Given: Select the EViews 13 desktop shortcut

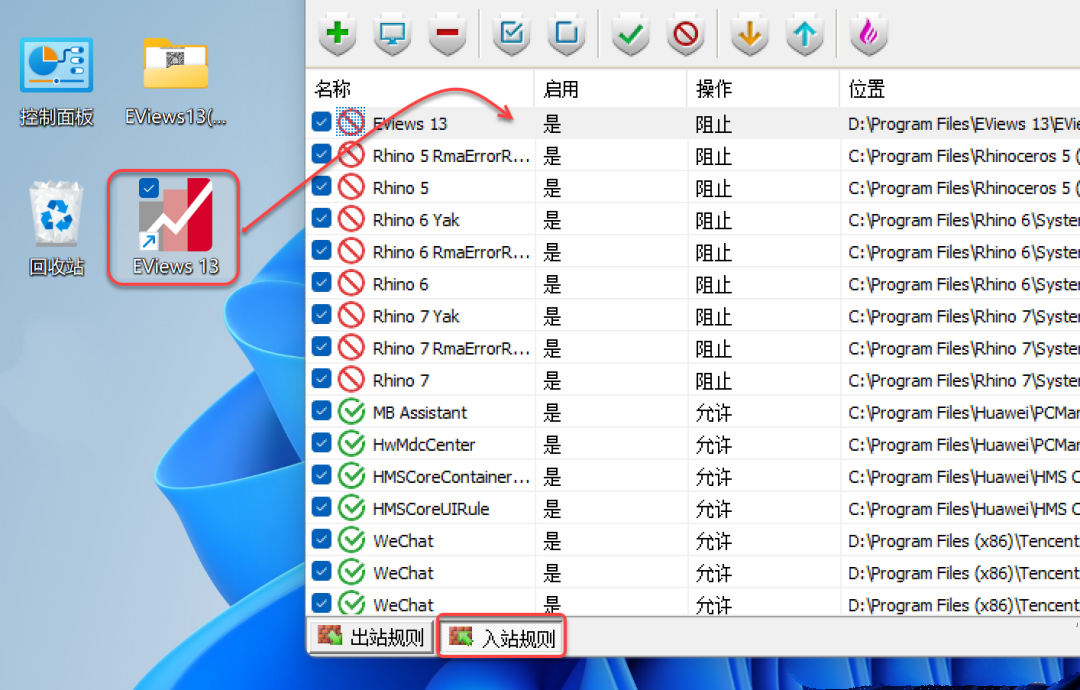Looking at the screenshot, I should click(175, 227).
